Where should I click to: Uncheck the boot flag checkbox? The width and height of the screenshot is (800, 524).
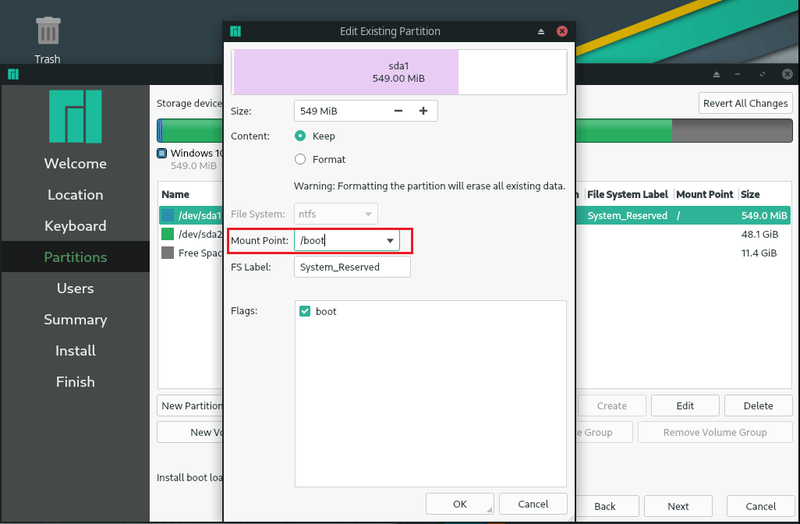tap(305, 311)
